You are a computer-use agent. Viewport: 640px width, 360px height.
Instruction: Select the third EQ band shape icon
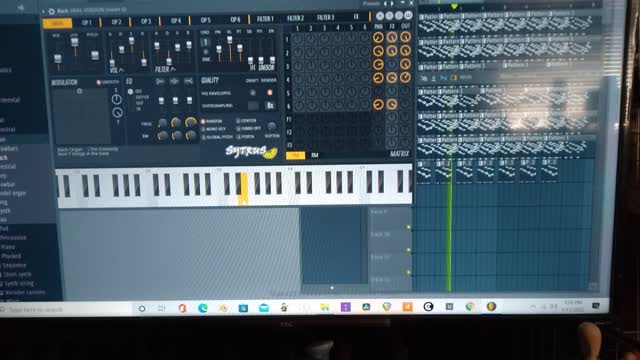(x=188, y=81)
